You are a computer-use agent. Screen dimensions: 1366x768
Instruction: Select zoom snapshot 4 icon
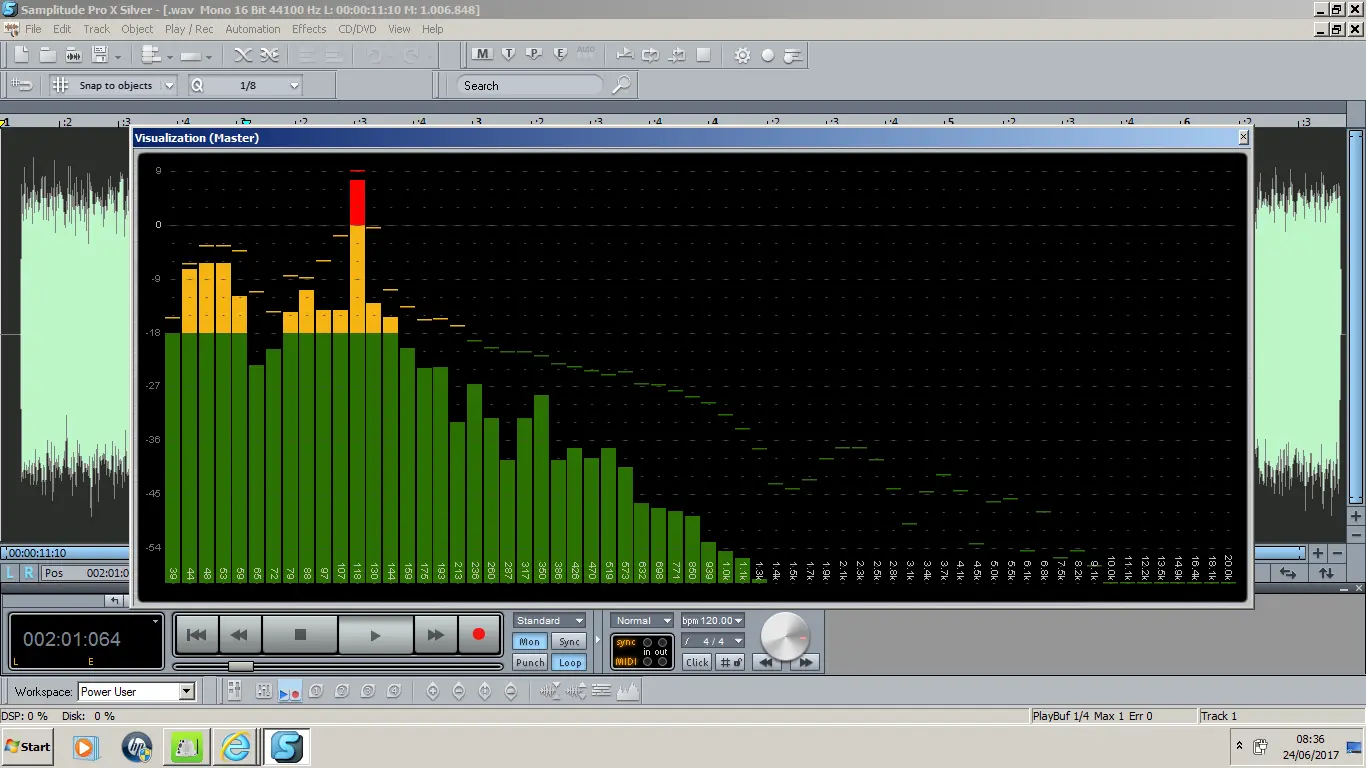pos(394,690)
